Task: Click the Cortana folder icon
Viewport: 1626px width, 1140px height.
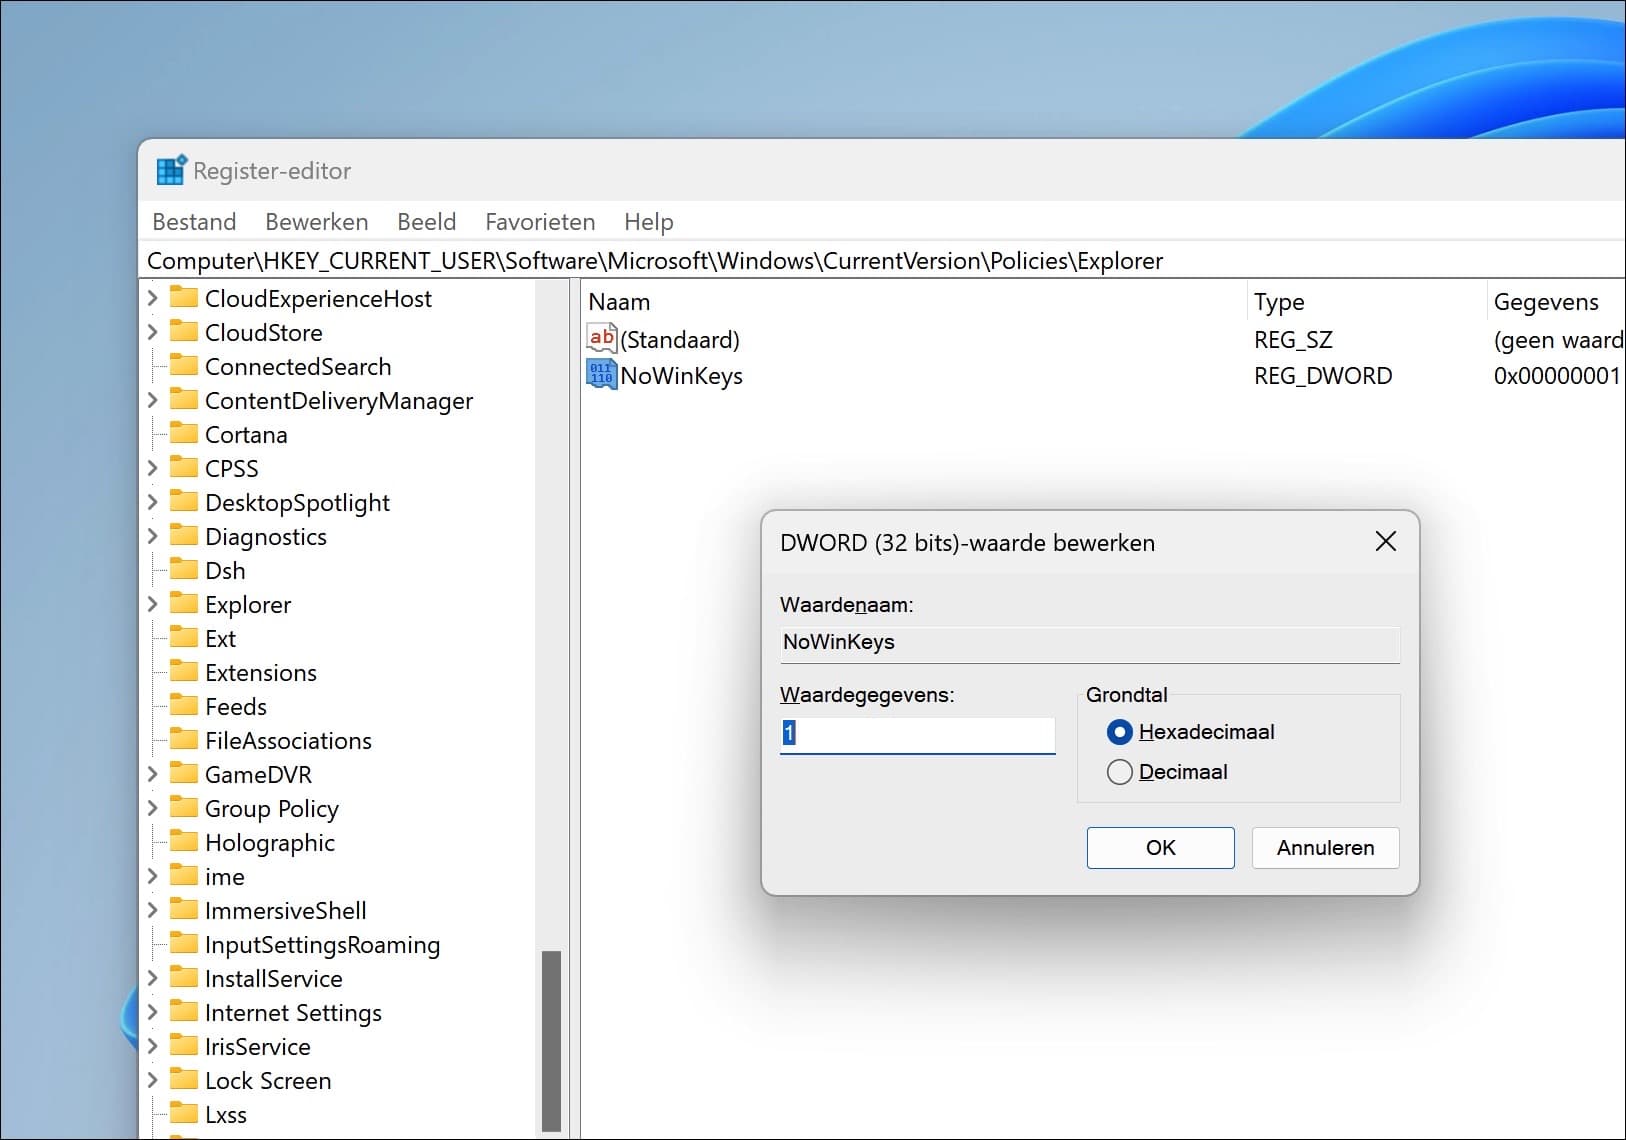Action: pyautogui.click(x=184, y=434)
